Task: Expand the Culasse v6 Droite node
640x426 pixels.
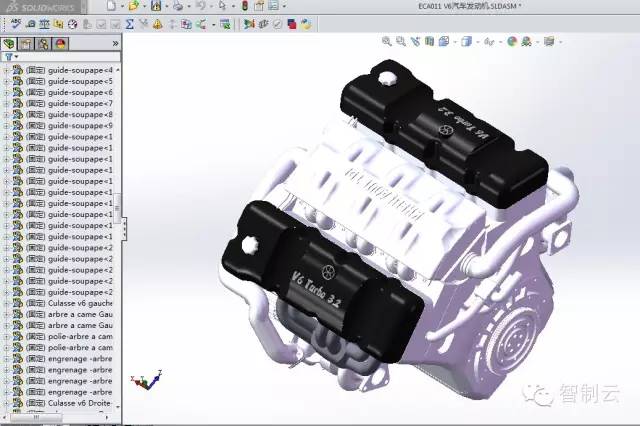Action: pos(6,403)
